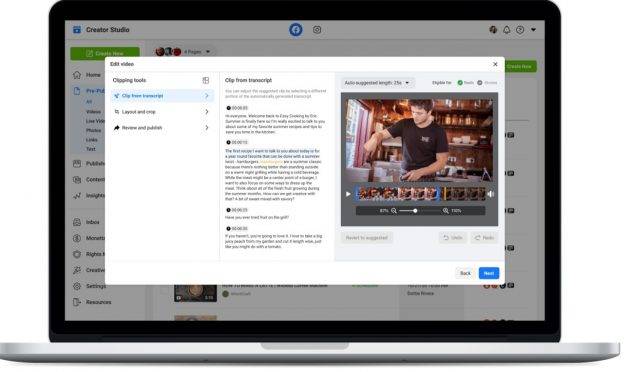Expand the Clip from transcript chevron
The width and height of the screenshot is (640, 372).
point(207,96)
